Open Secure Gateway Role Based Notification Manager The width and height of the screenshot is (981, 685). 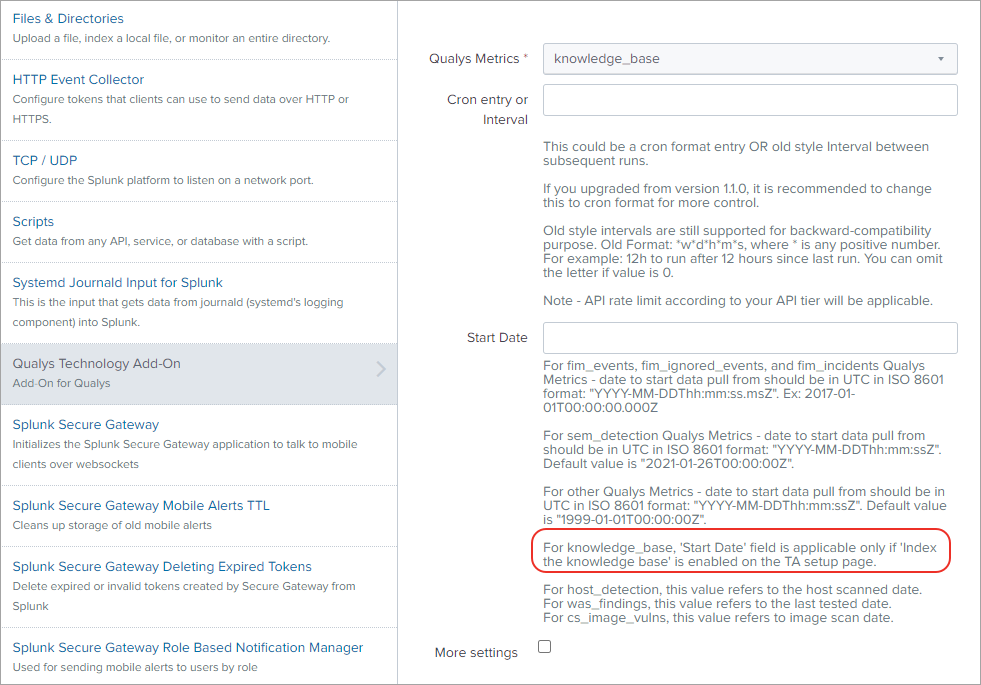coord(188,647)
